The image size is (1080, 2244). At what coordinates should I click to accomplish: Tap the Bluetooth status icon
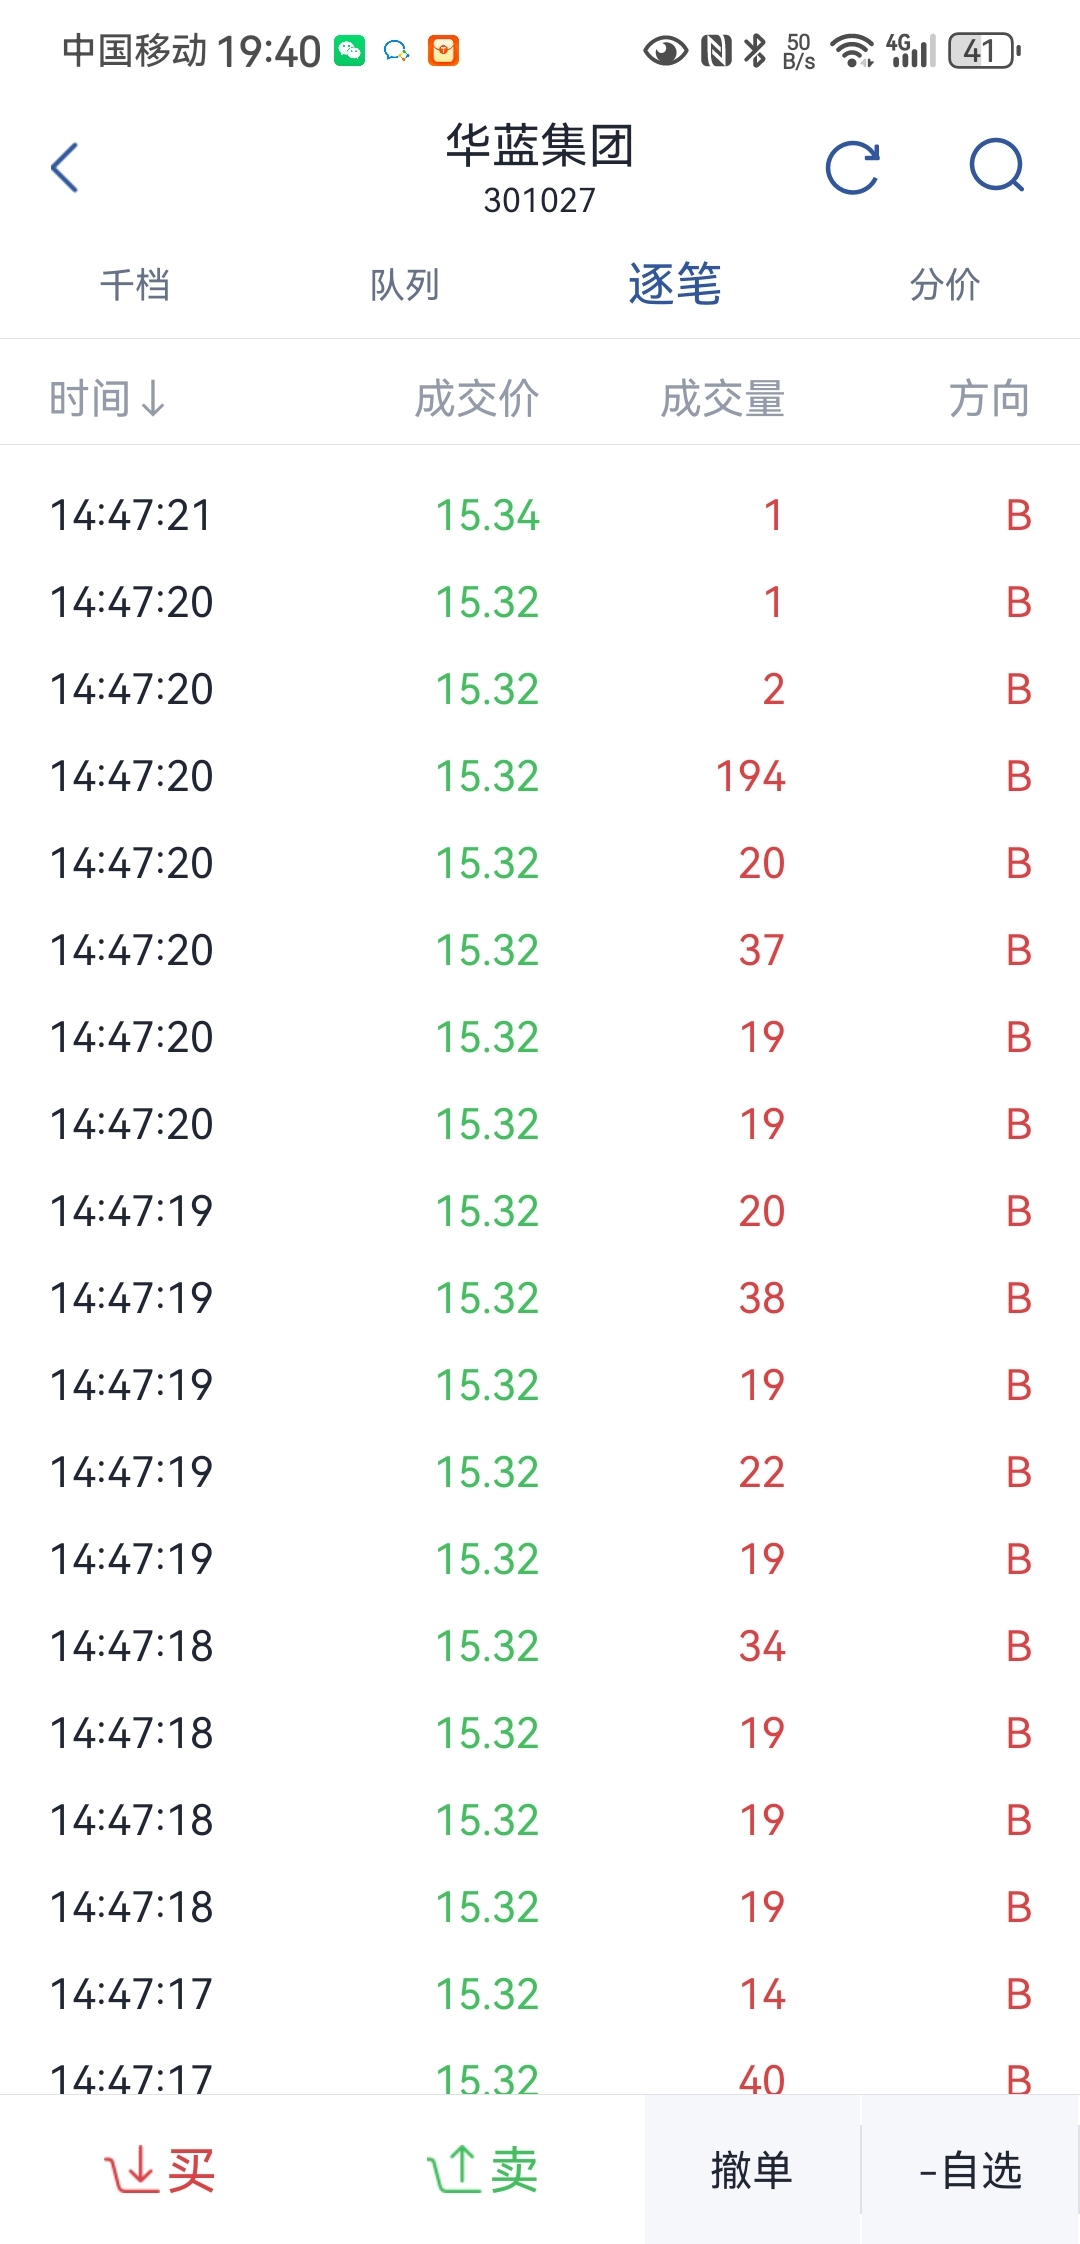click(756, 50)
